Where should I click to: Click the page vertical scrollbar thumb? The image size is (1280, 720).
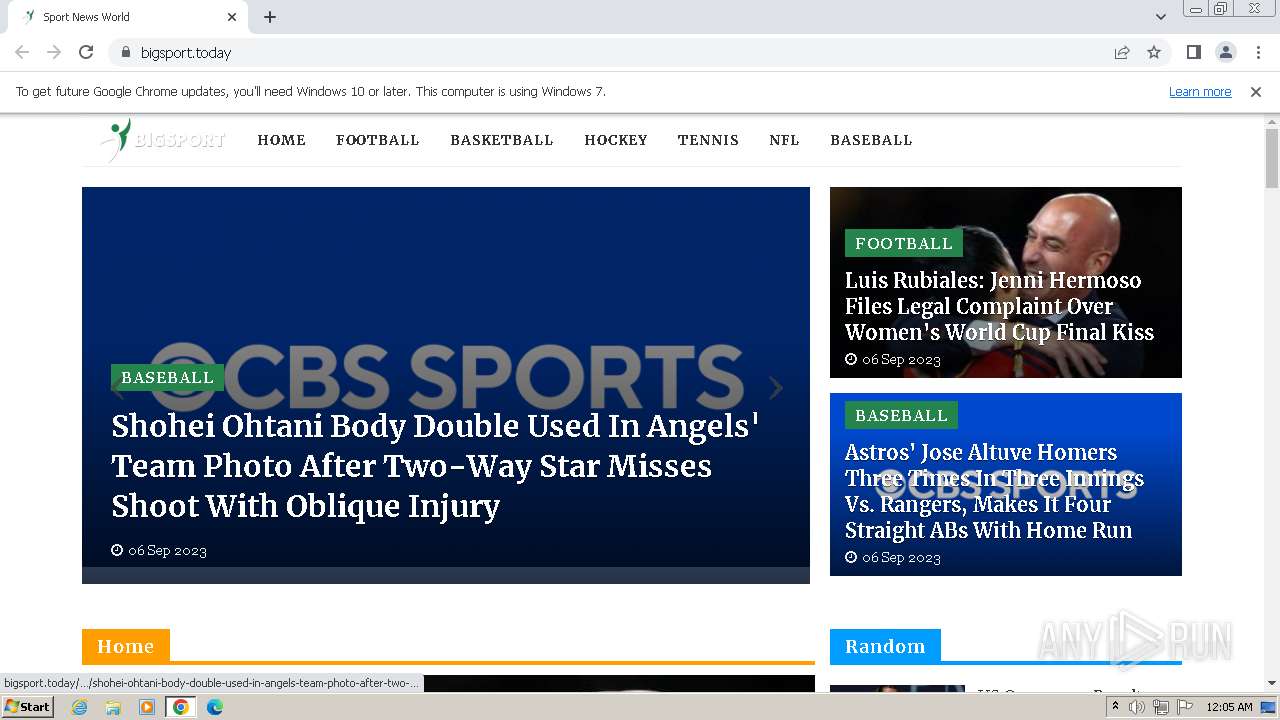1271,158
